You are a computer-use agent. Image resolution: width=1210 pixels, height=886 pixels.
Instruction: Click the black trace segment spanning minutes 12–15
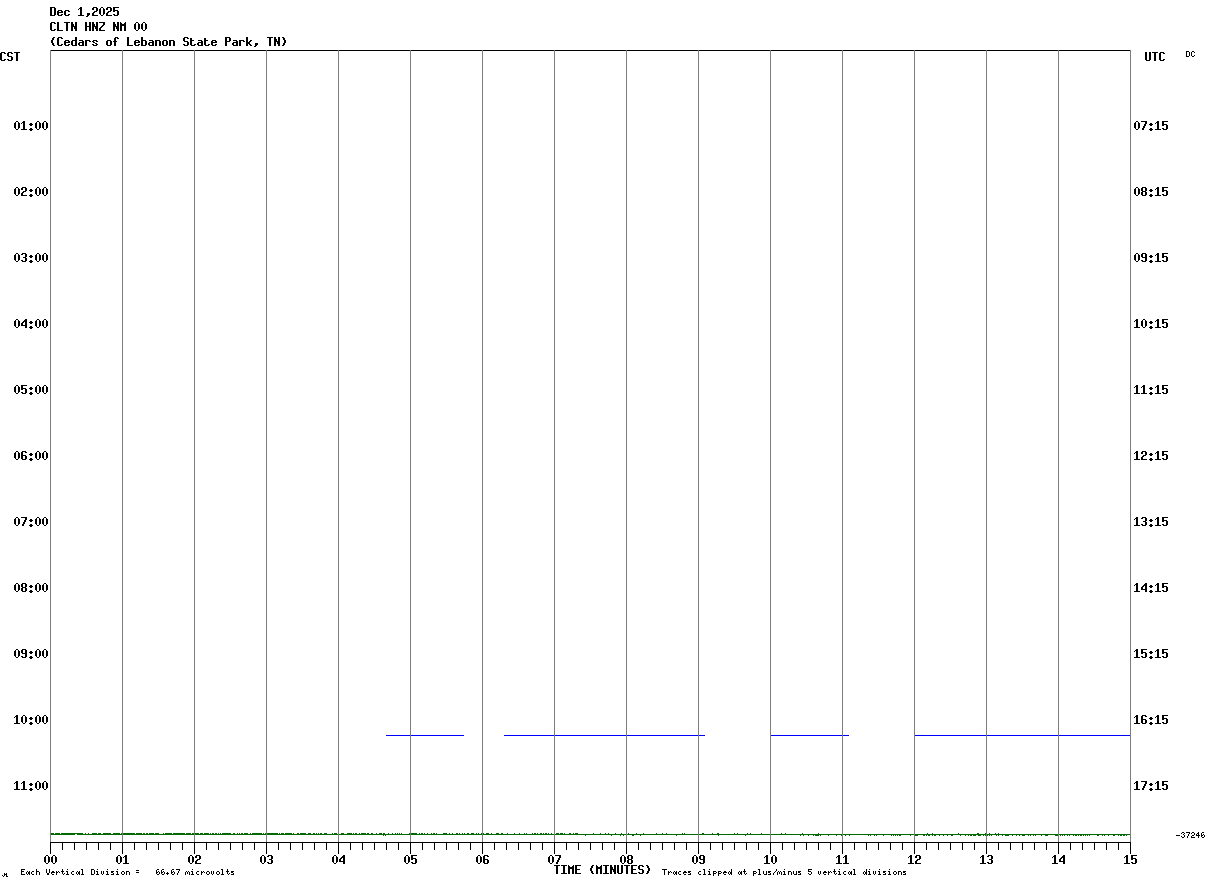[x=1022, y=735]
